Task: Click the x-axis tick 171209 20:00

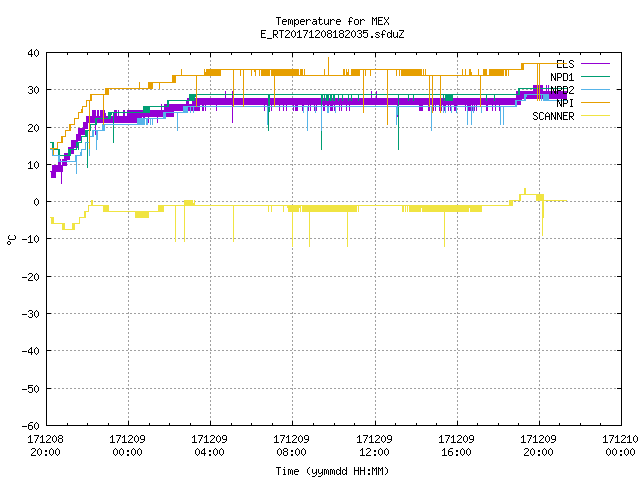Action: tap(538, 446)
